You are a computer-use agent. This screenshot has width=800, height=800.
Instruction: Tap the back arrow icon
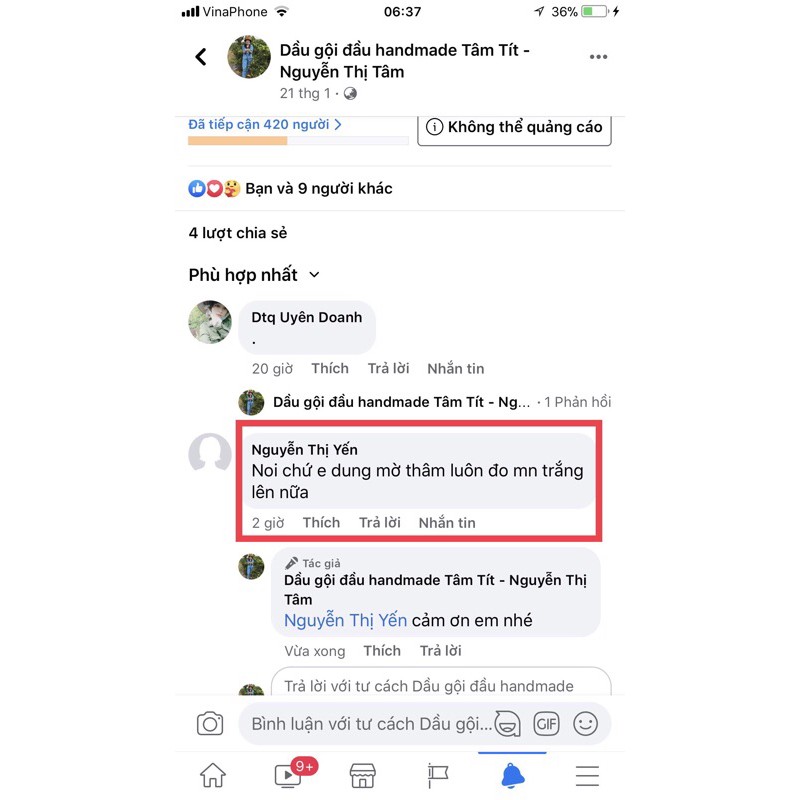coord(201,57)
